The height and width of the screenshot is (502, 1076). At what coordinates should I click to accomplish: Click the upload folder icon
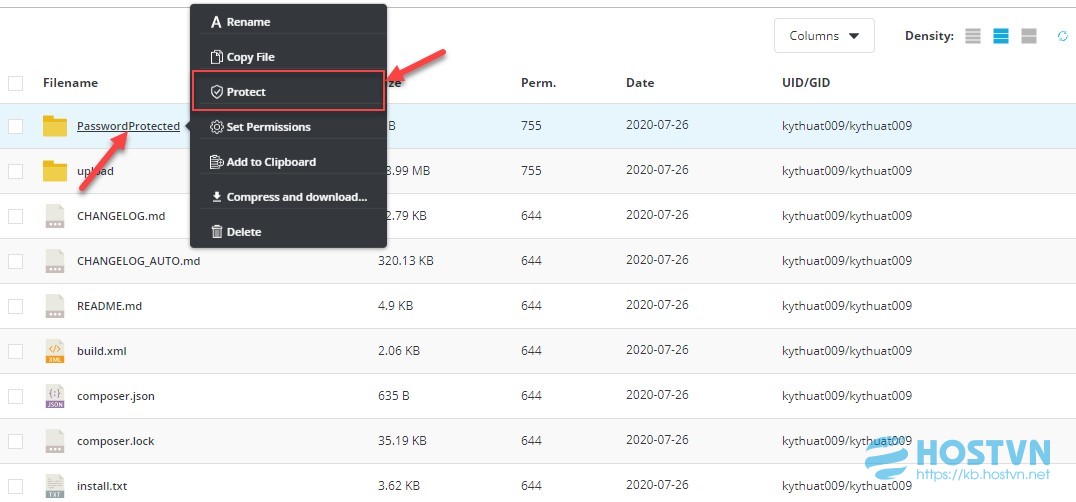coord(55,171)
